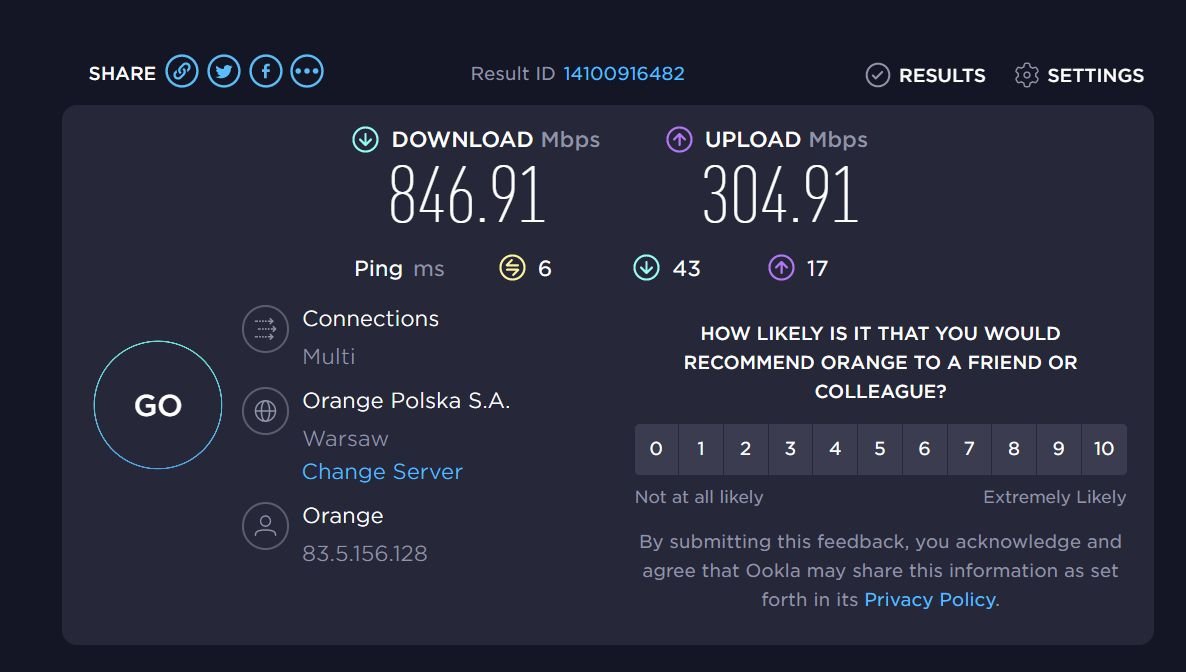Toggle the Connections mode icon
The height and width of the screenshot is (672, 1186).
pos(265,328)
